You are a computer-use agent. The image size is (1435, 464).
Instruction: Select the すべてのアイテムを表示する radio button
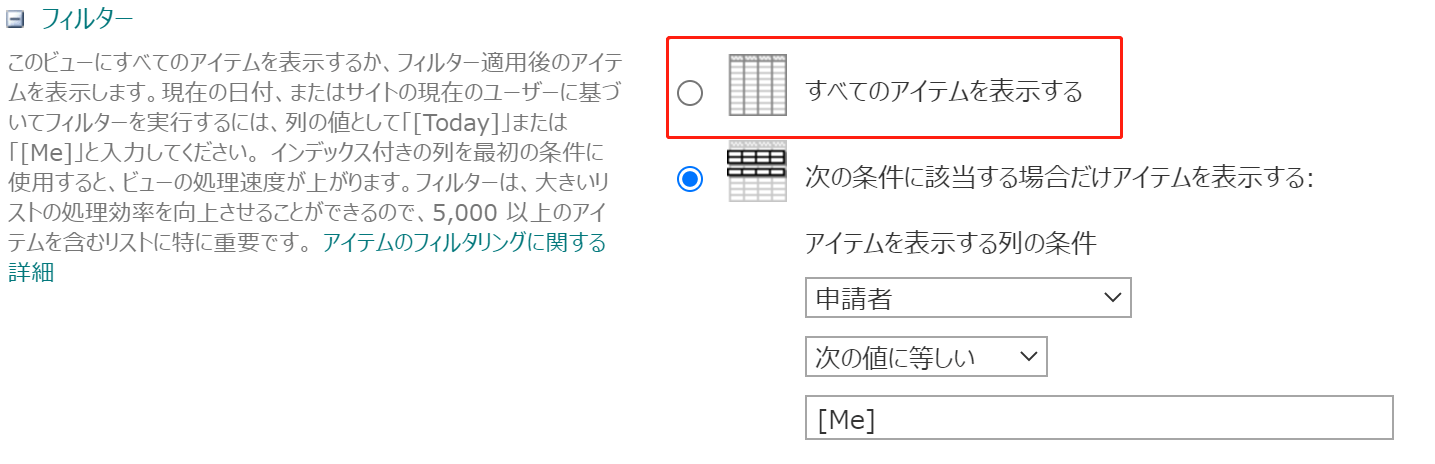pyautogui.click(x=690, y=93)
